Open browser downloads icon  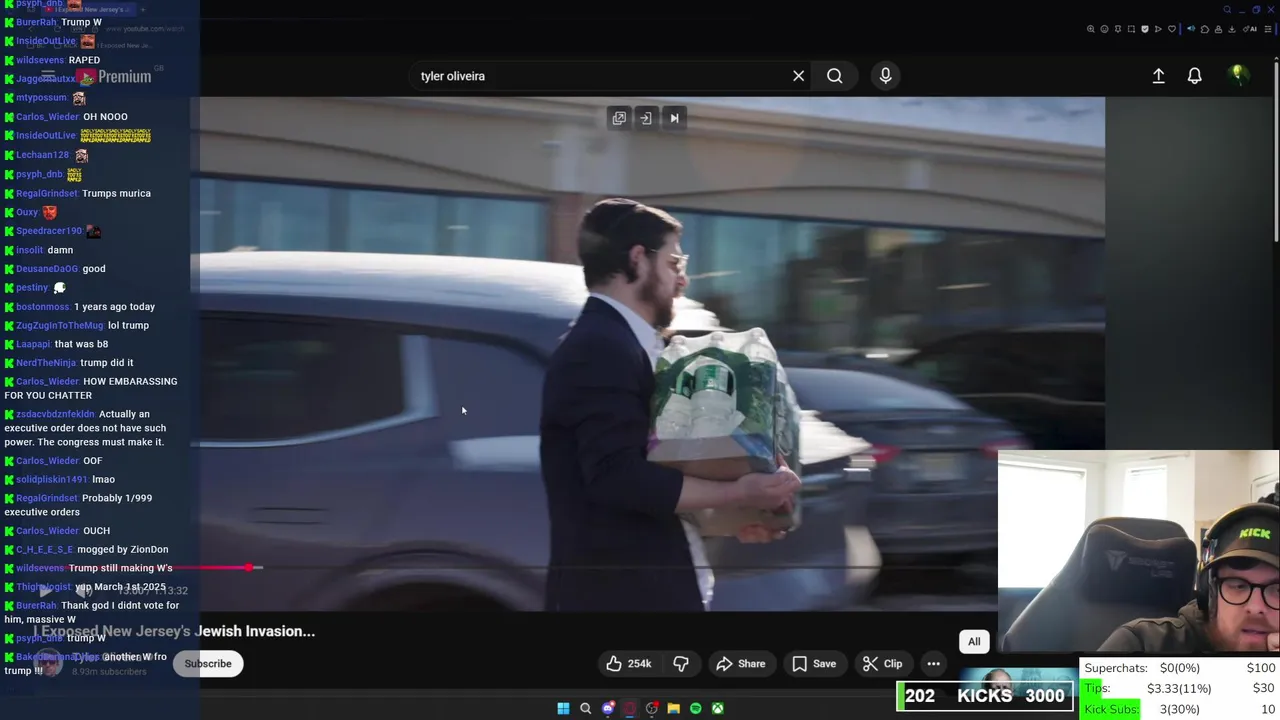tap(1232, 29)
